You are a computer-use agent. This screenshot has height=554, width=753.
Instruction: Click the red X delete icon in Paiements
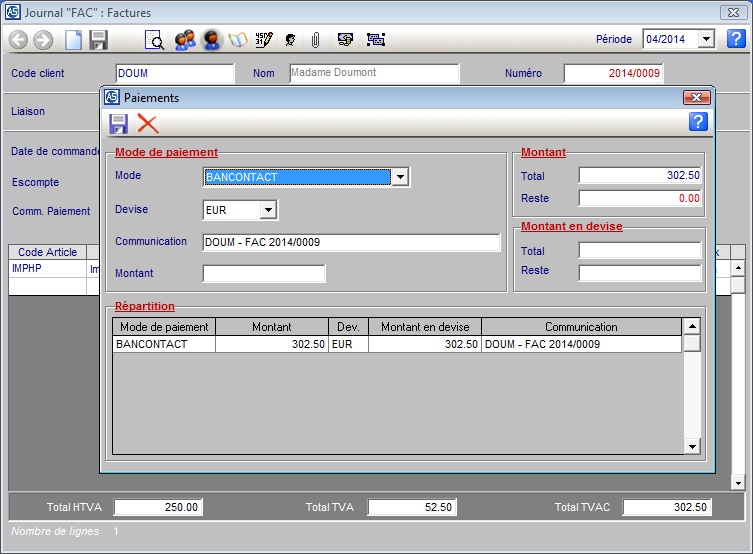(x=148, y=123)
